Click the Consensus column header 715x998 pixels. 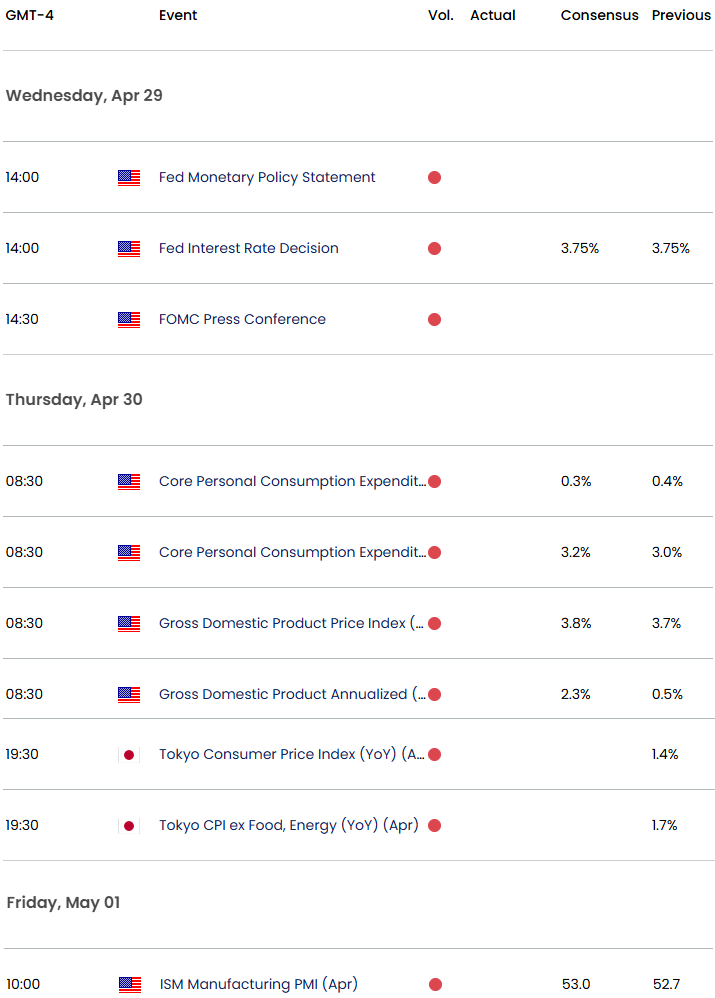click(x=599, y=16)
